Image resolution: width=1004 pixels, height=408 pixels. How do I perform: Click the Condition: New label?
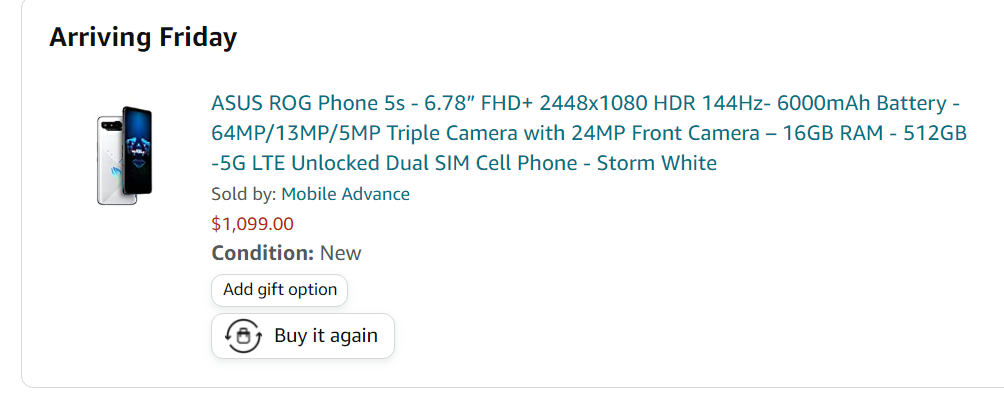pyautogui.click(x=286, y=253)
